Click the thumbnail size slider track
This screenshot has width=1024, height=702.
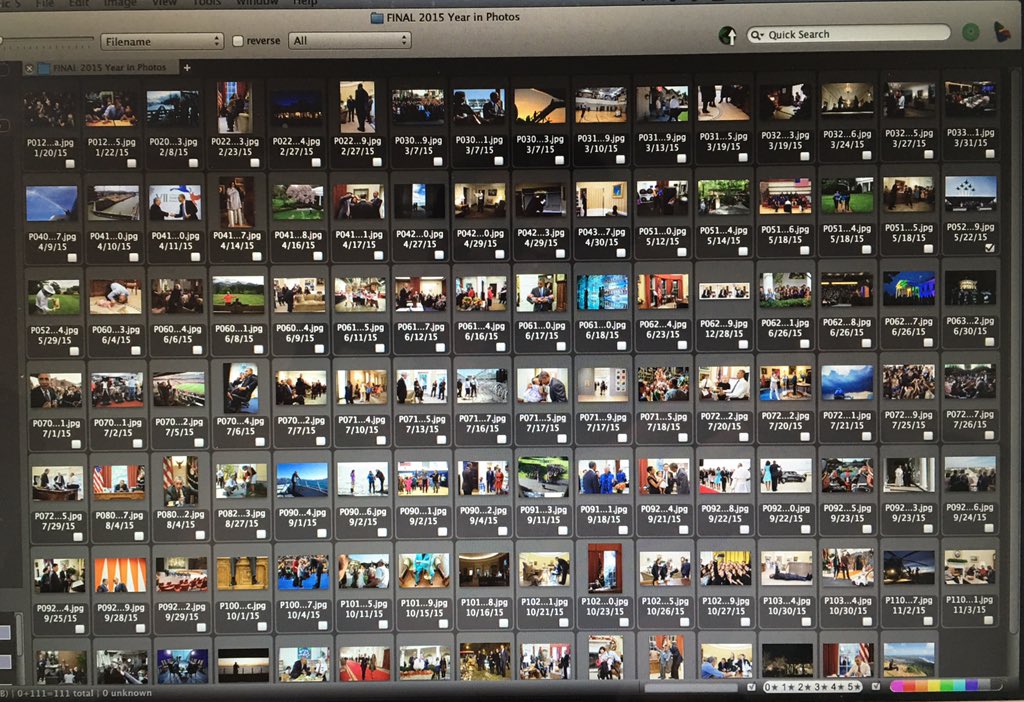[47, 40]
